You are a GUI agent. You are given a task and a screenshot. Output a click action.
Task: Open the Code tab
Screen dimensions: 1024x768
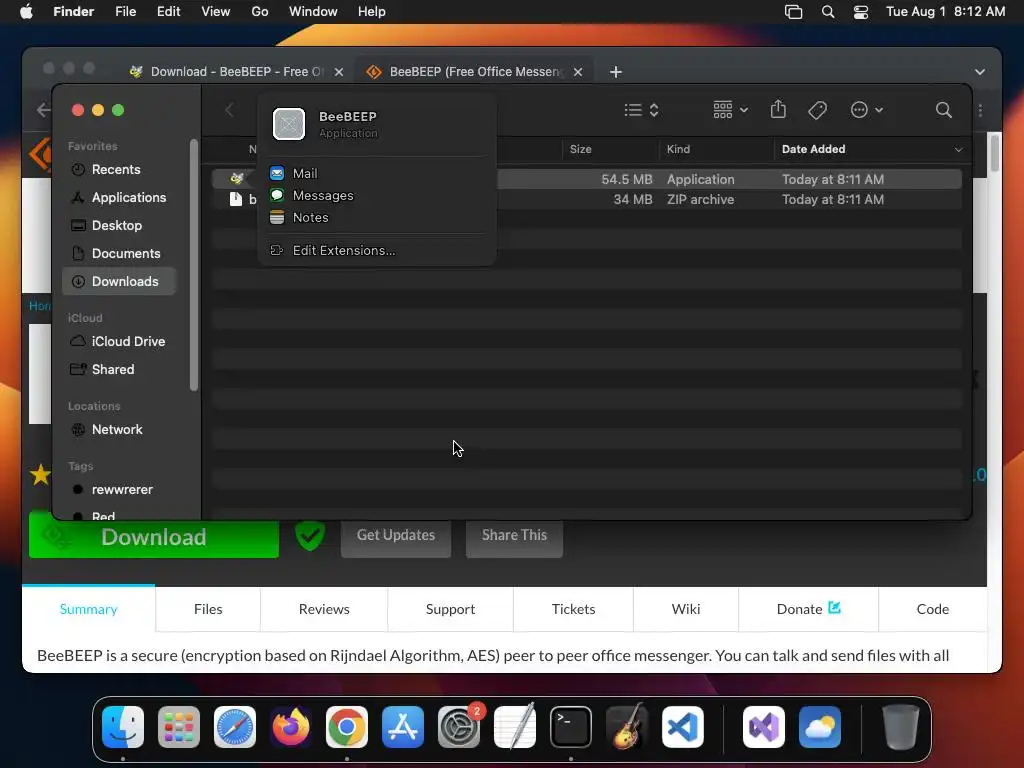933,609
